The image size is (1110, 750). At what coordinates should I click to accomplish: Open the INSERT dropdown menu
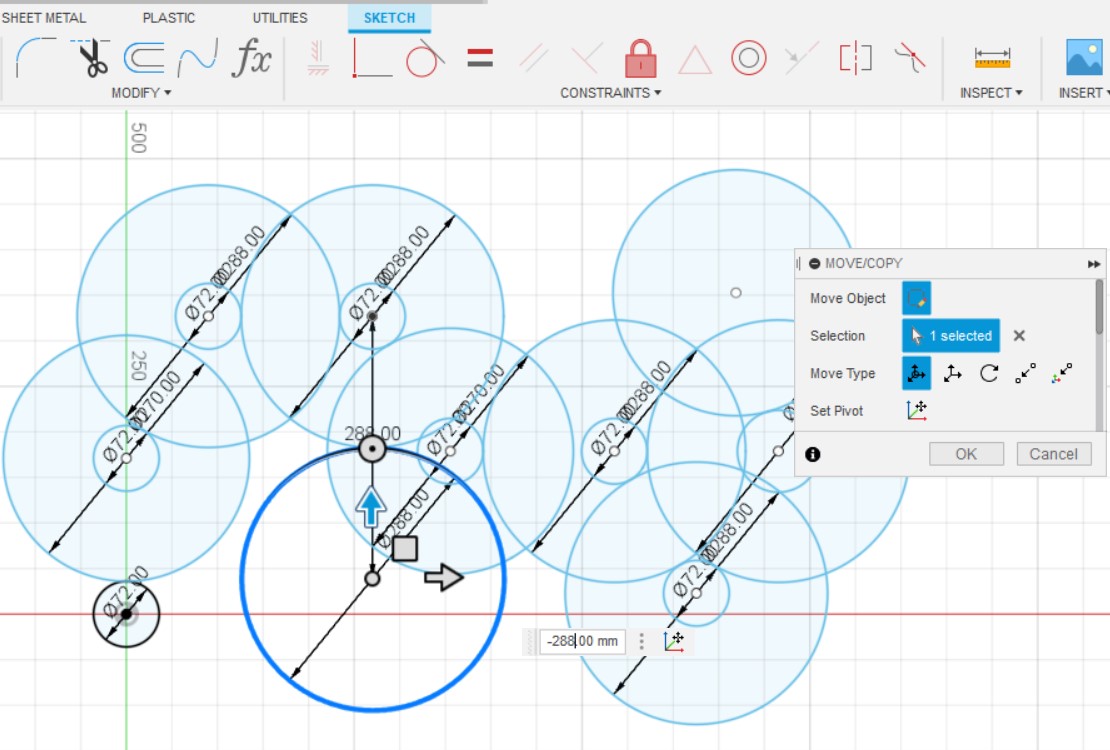pyautogui.click(x=1083, y=93)
